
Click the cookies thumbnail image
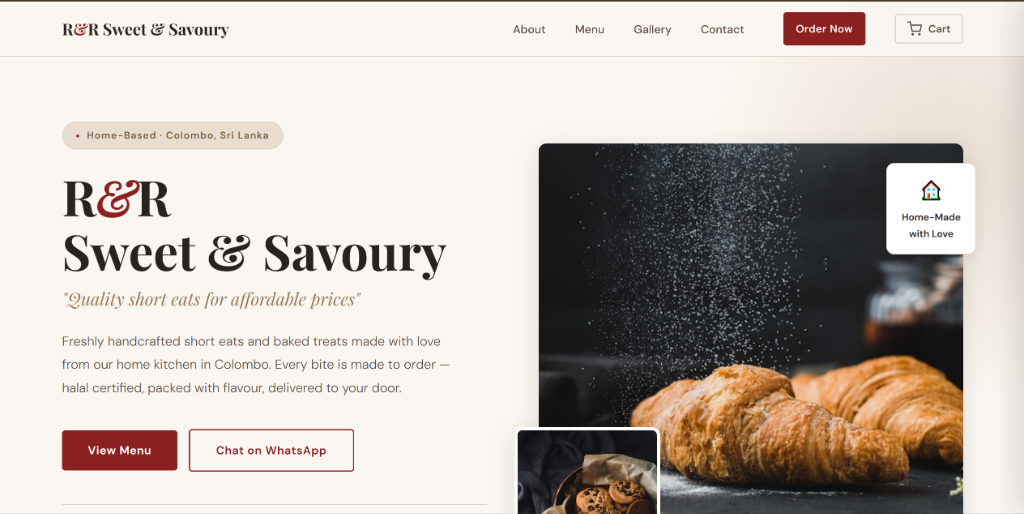(x=587, y=471)
